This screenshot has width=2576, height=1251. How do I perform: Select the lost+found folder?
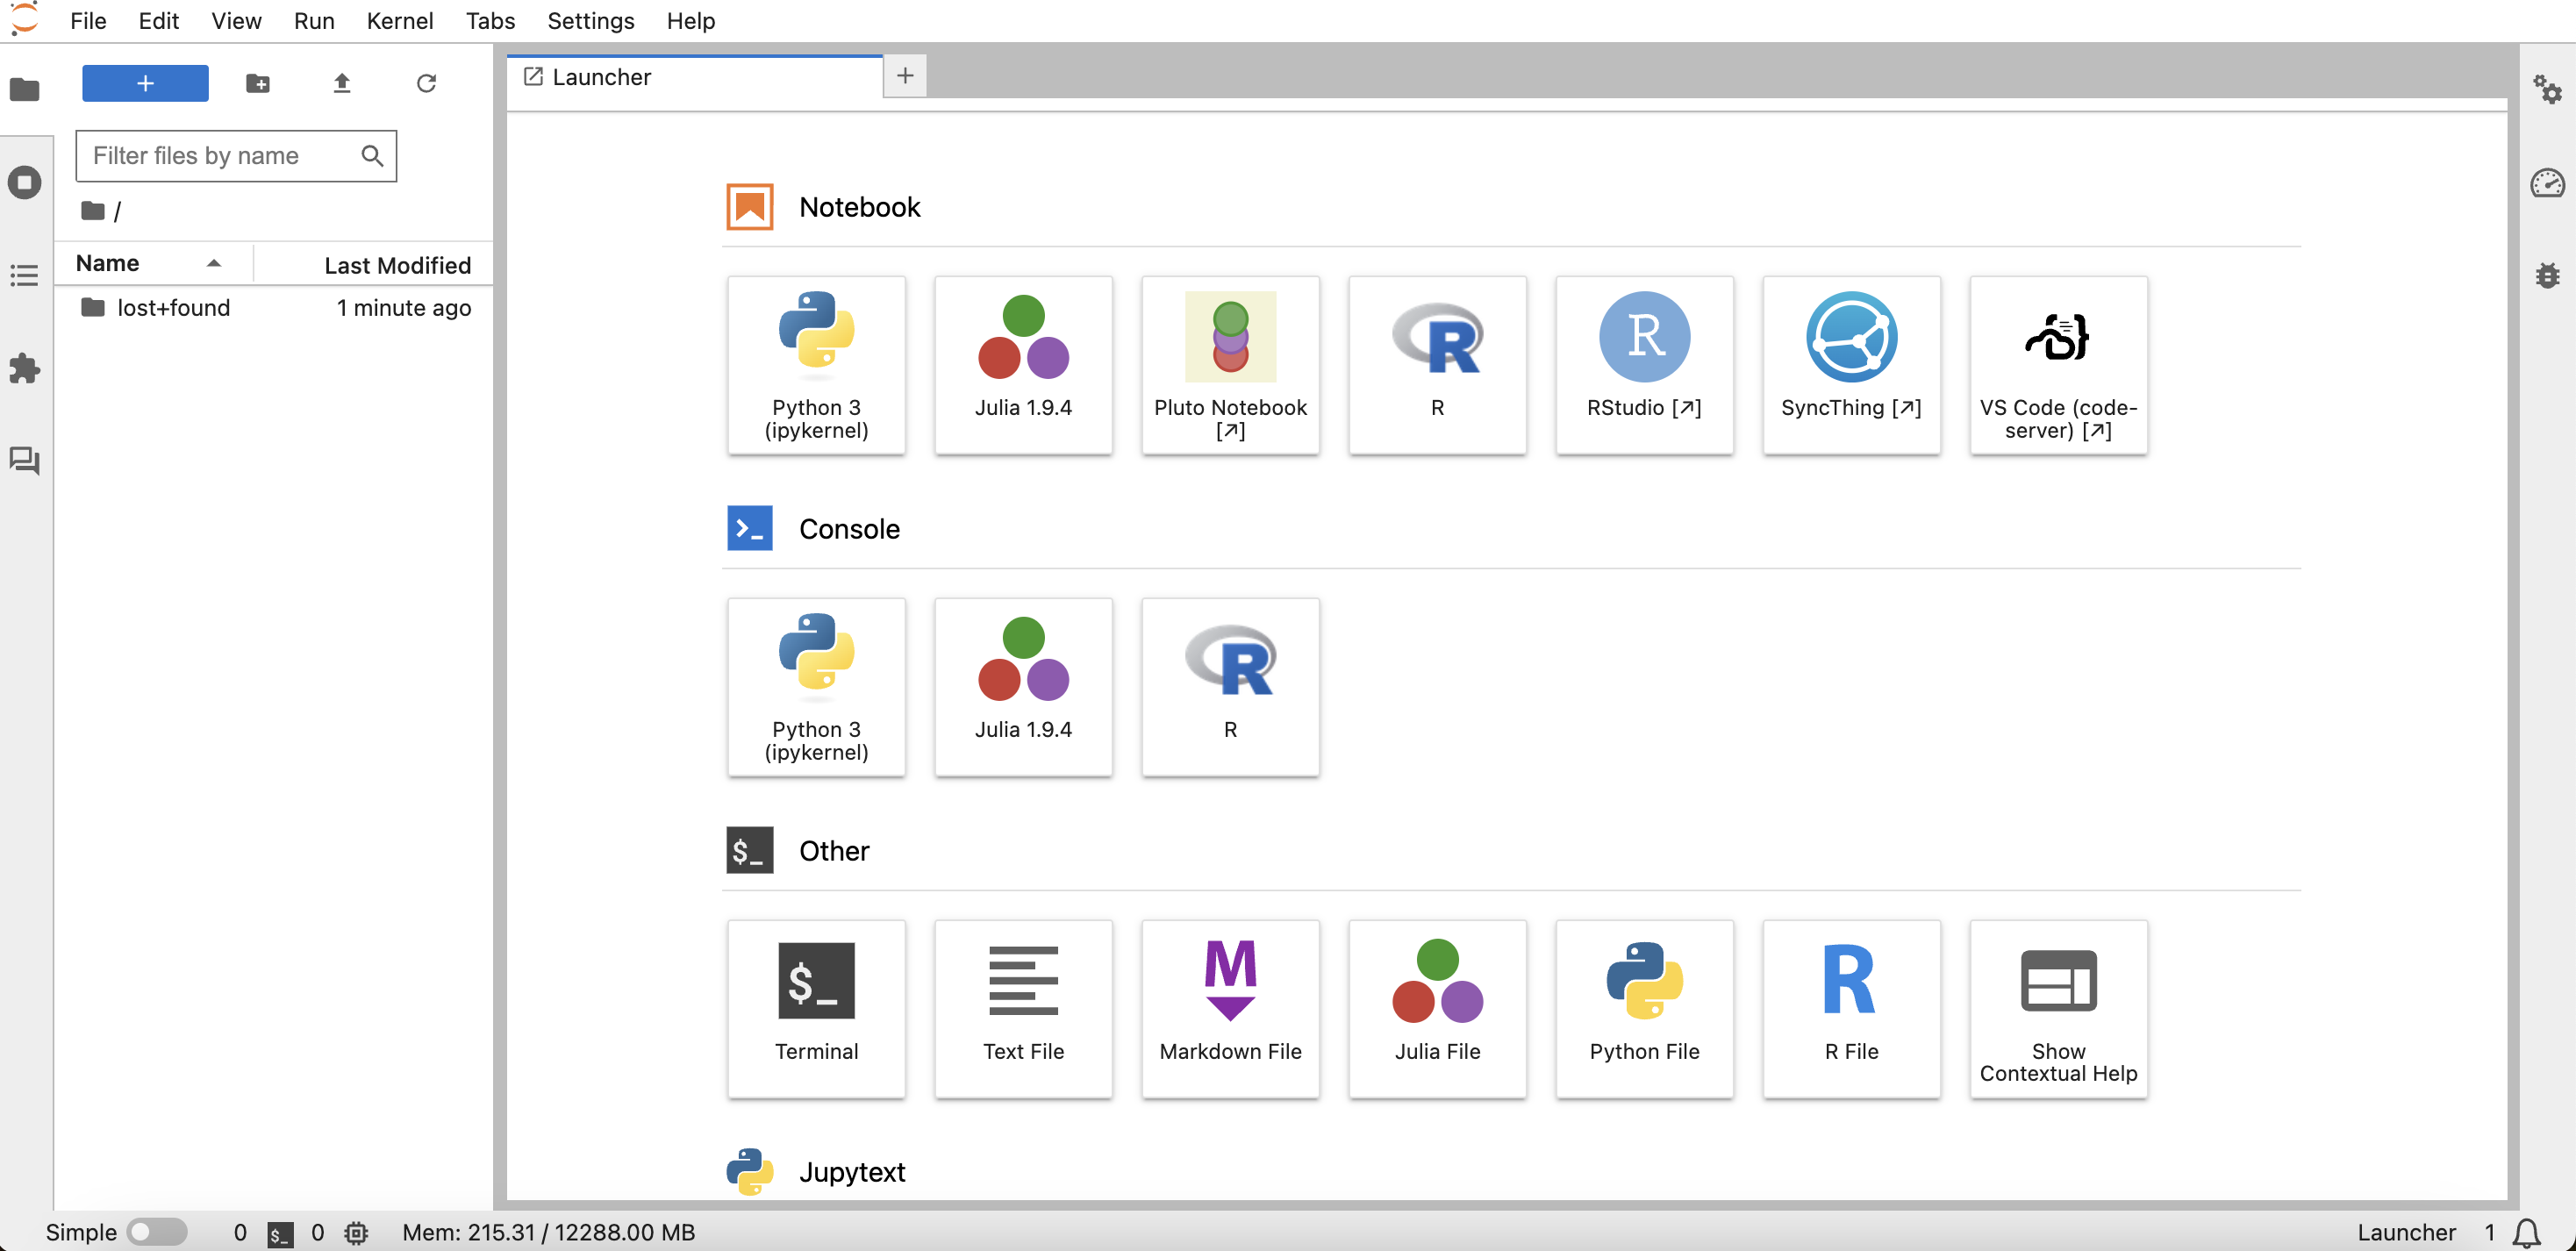pos(273,308)
